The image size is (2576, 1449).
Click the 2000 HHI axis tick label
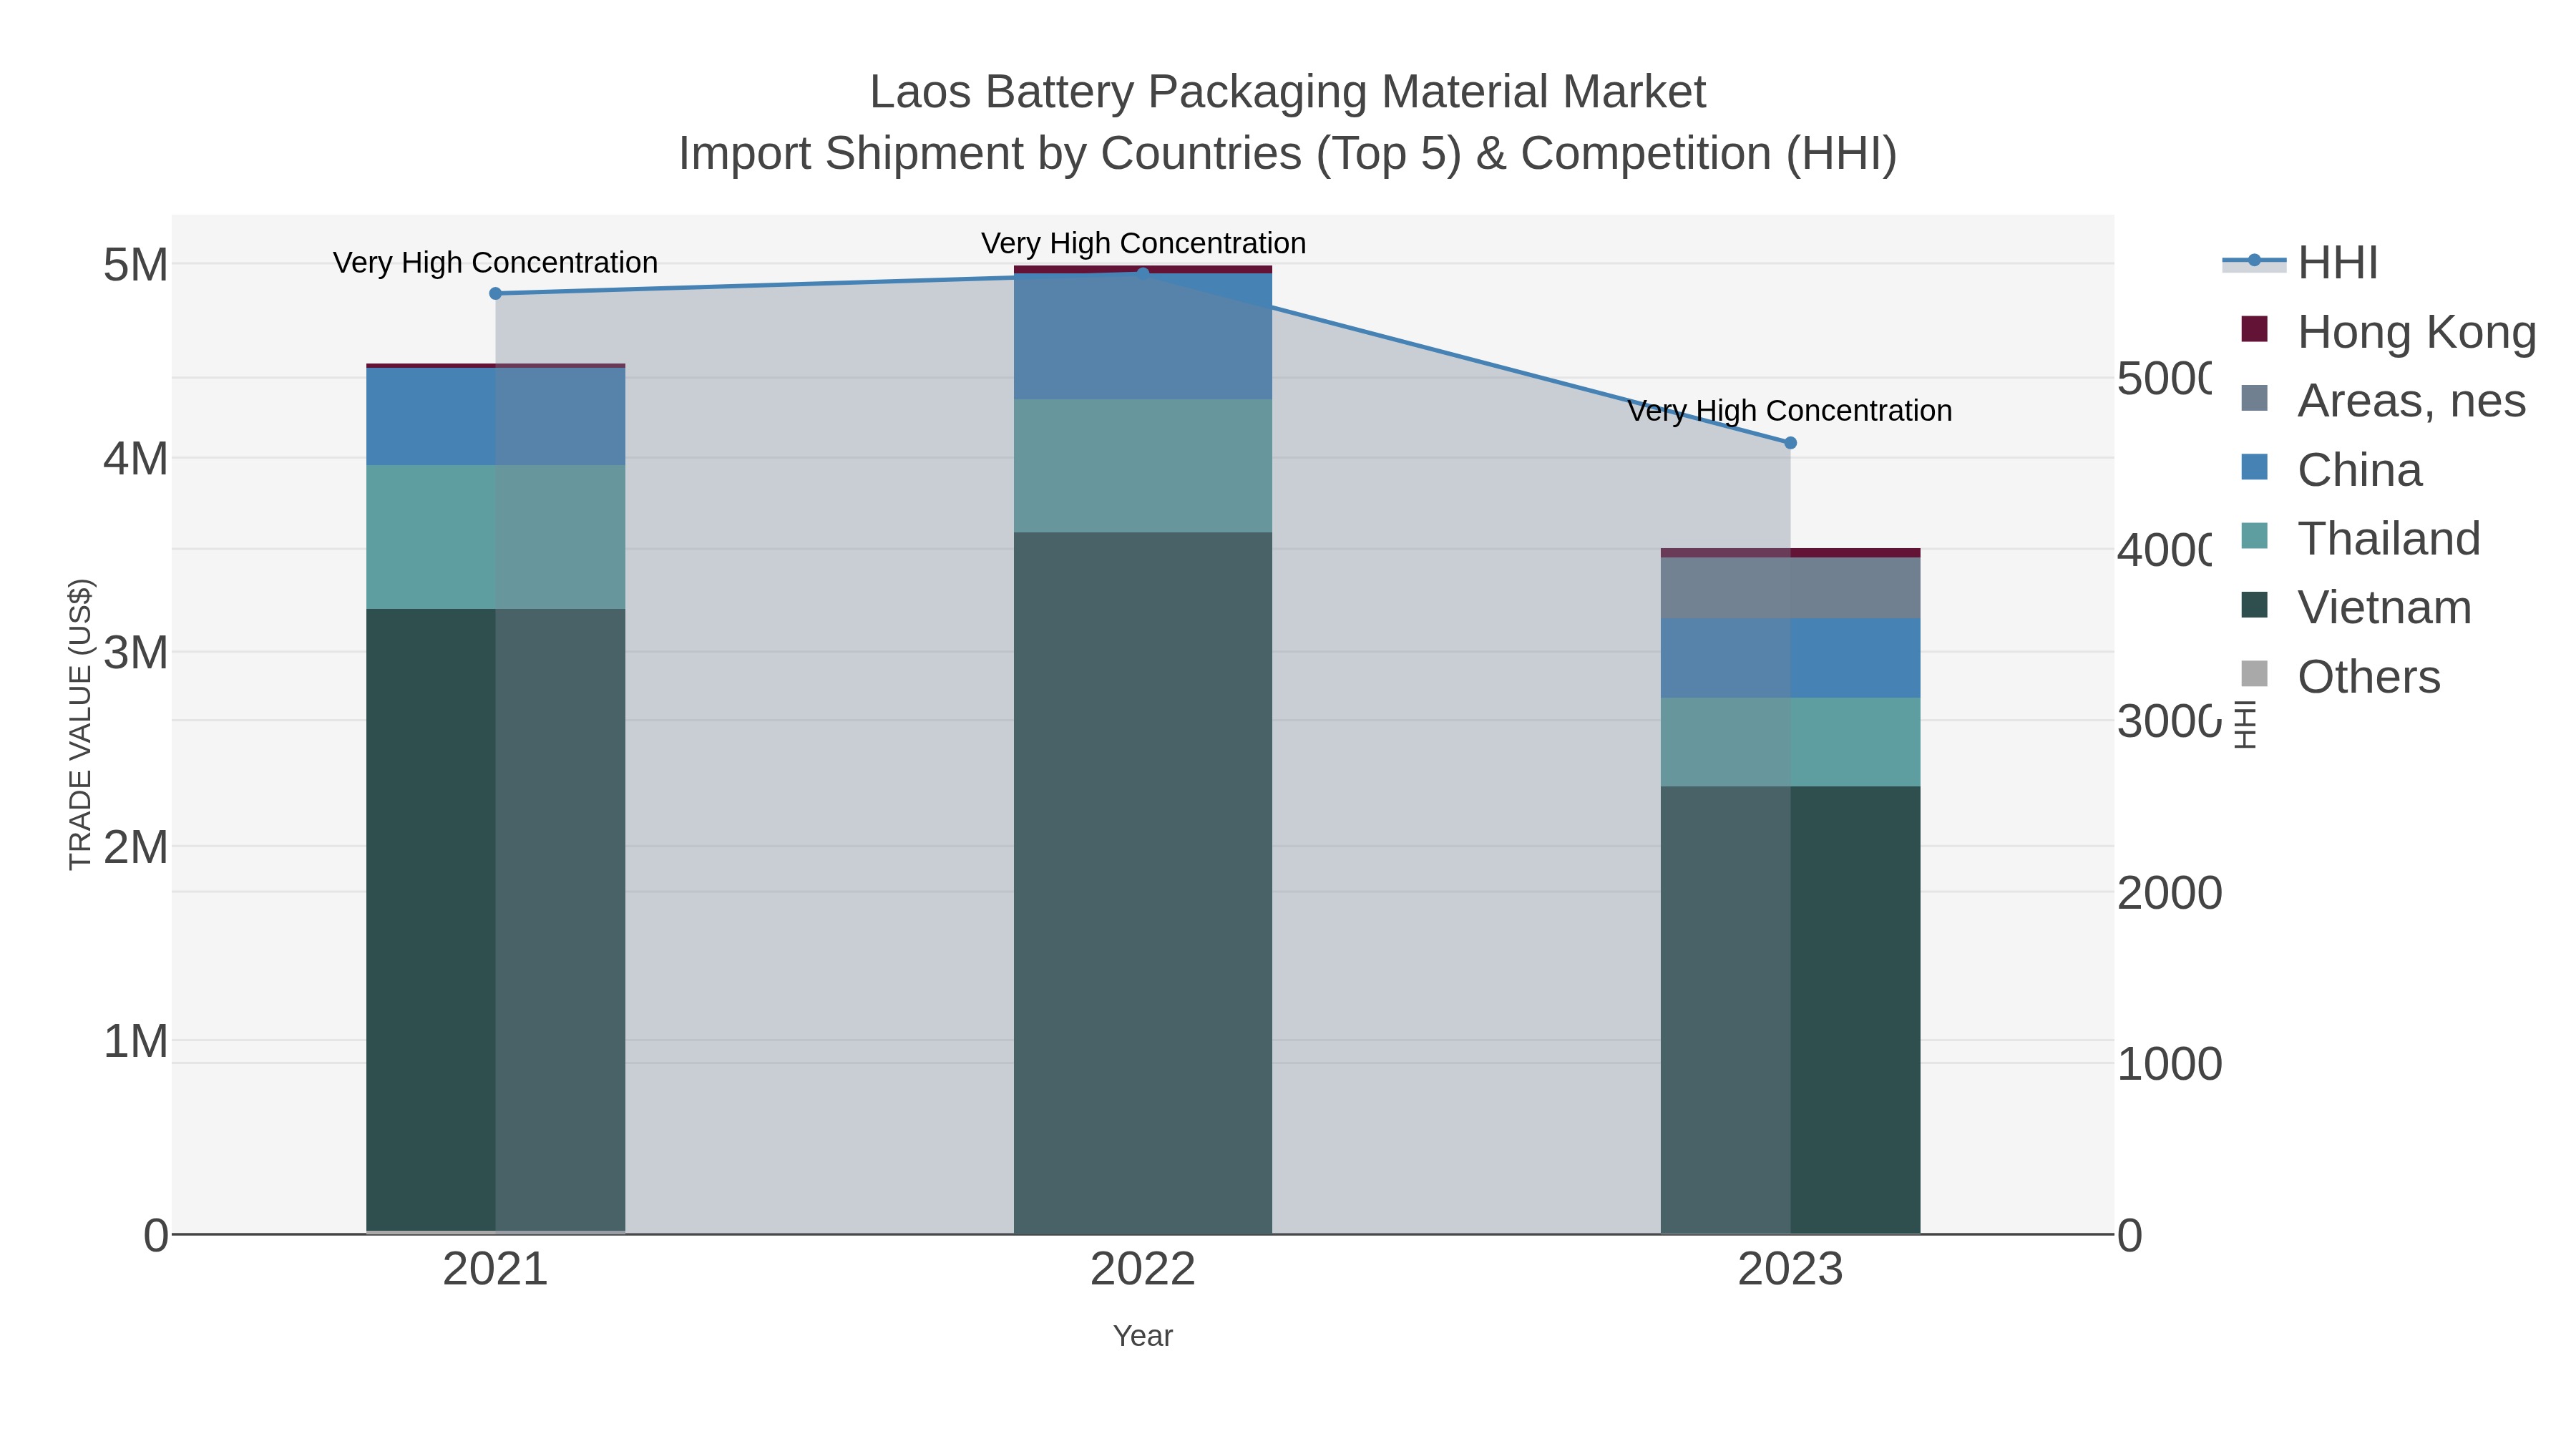pyautogui.click(x=2170, y=893)
